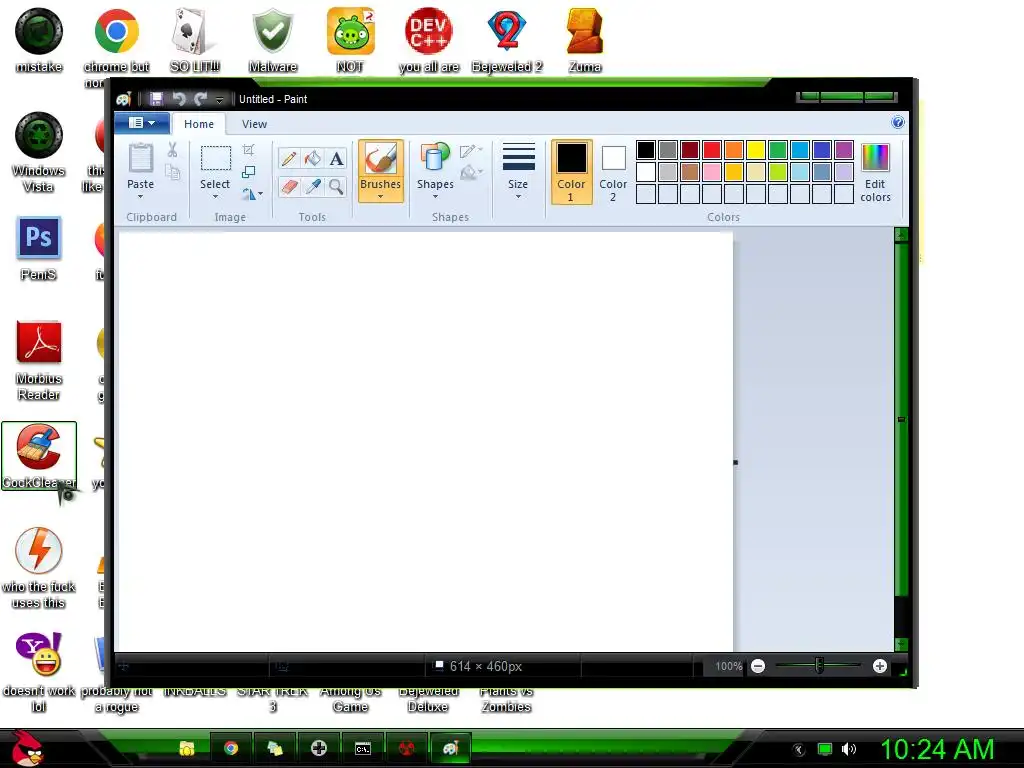Expand the Paste dropdown arrow

coord(140,196)
